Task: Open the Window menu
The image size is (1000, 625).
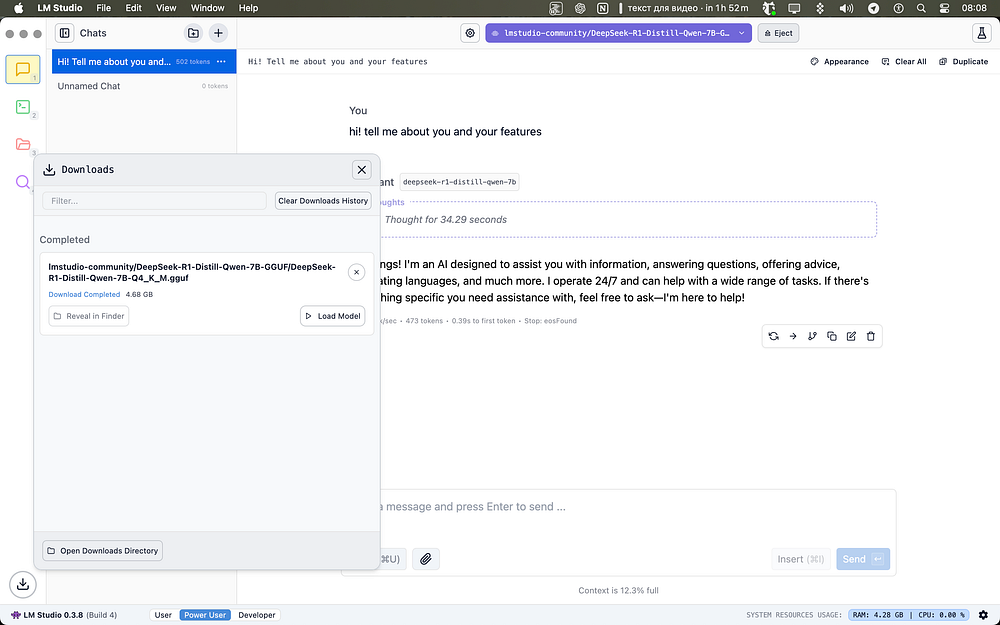Action: (207, 8)
